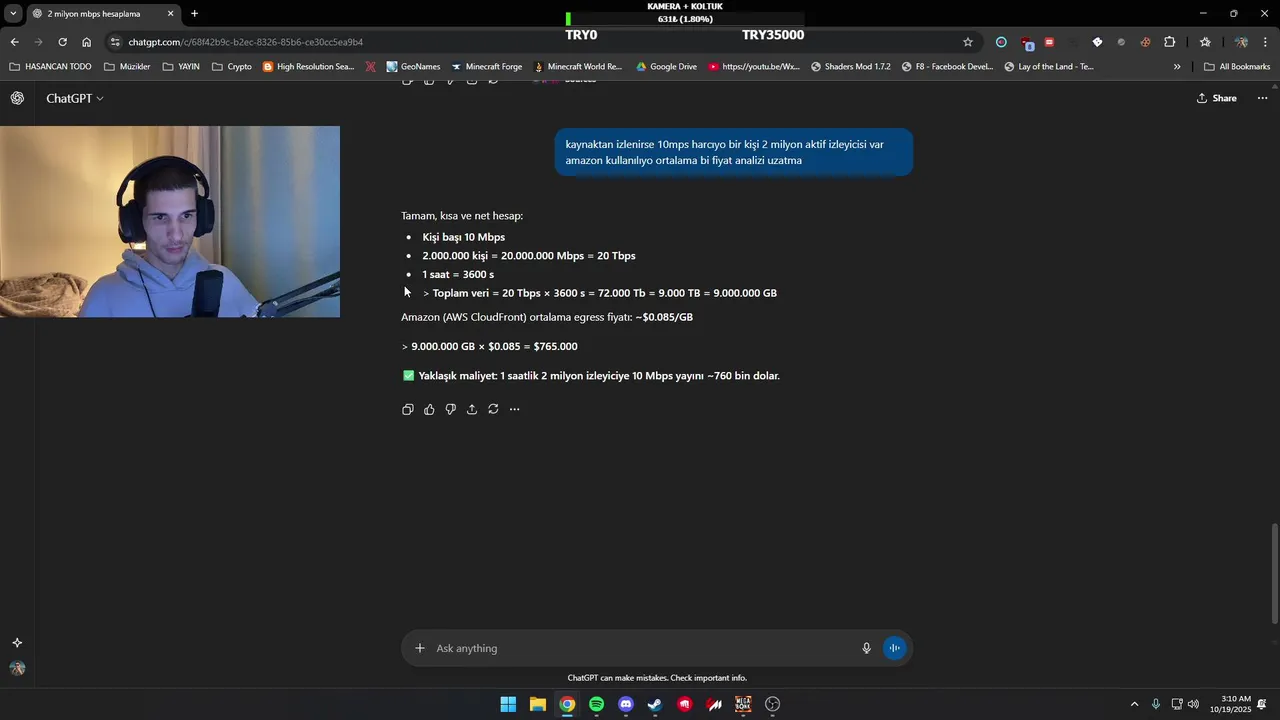Screen dimensions: 1280x720
Task: Open the Minecraft Forge bookmark
Action: tap(486, 67)
